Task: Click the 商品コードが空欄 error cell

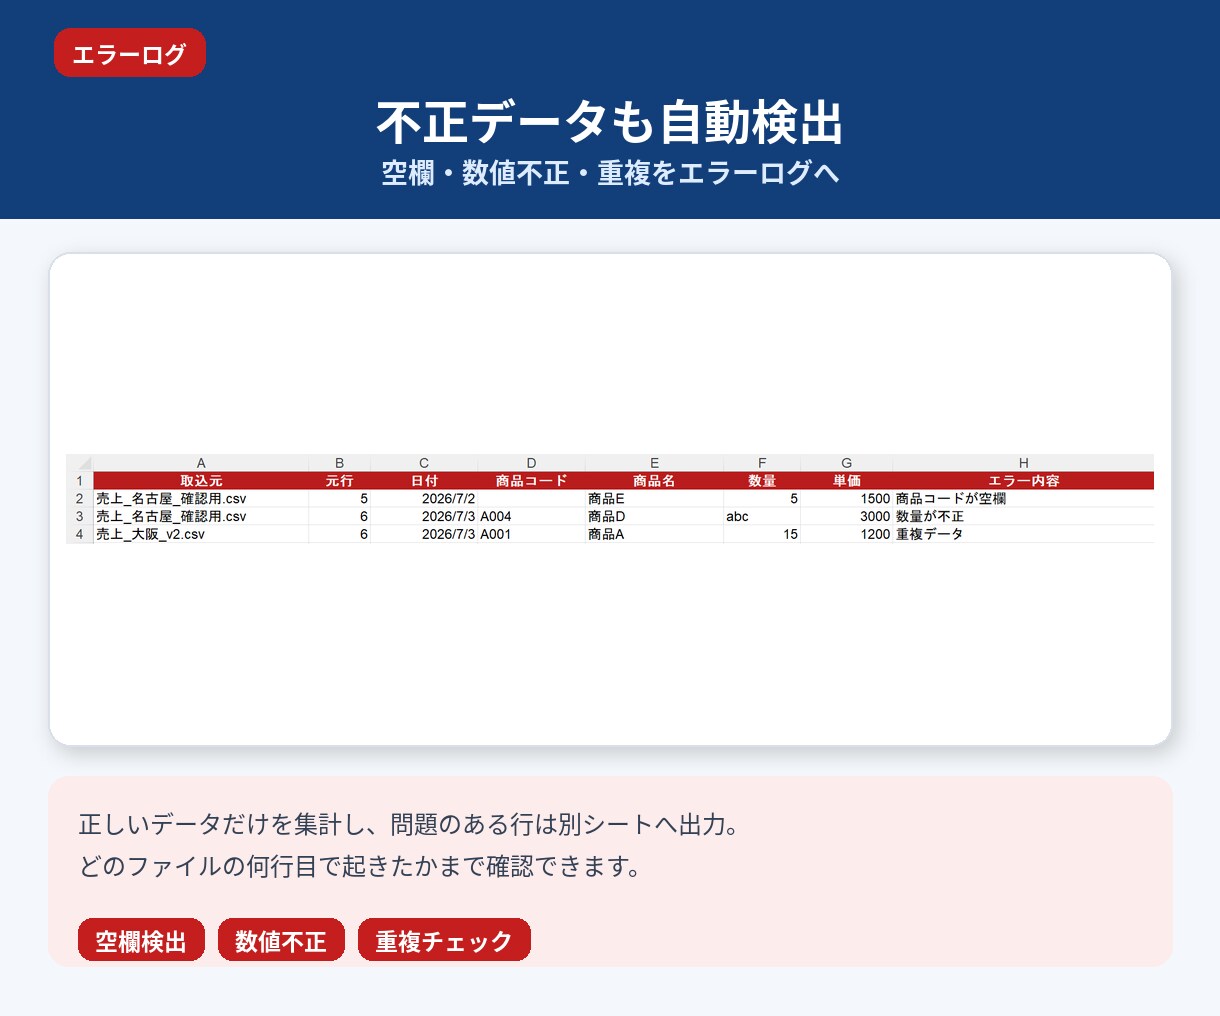Action: pyautogui.click(x=1023, y=498)
